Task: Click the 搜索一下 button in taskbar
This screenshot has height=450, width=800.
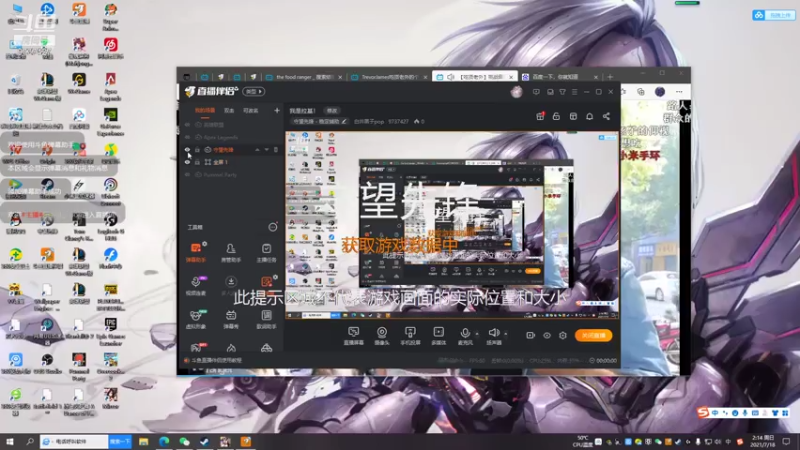Action: coord(120,441)
